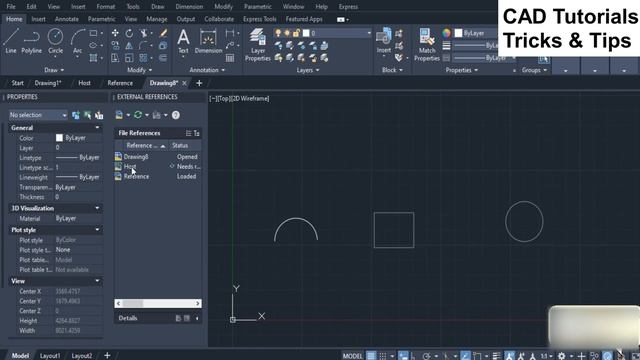Toggle dynamic input in status bar
Viewport: 640px width, 360px height.
(x=403, y=356)
